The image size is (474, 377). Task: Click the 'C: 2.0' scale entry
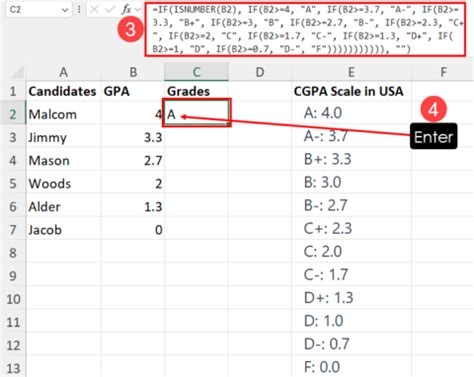[323, 251]
